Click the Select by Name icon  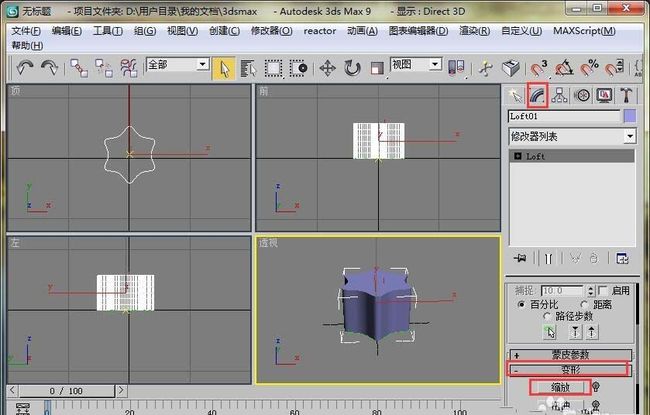click(248, 68)
